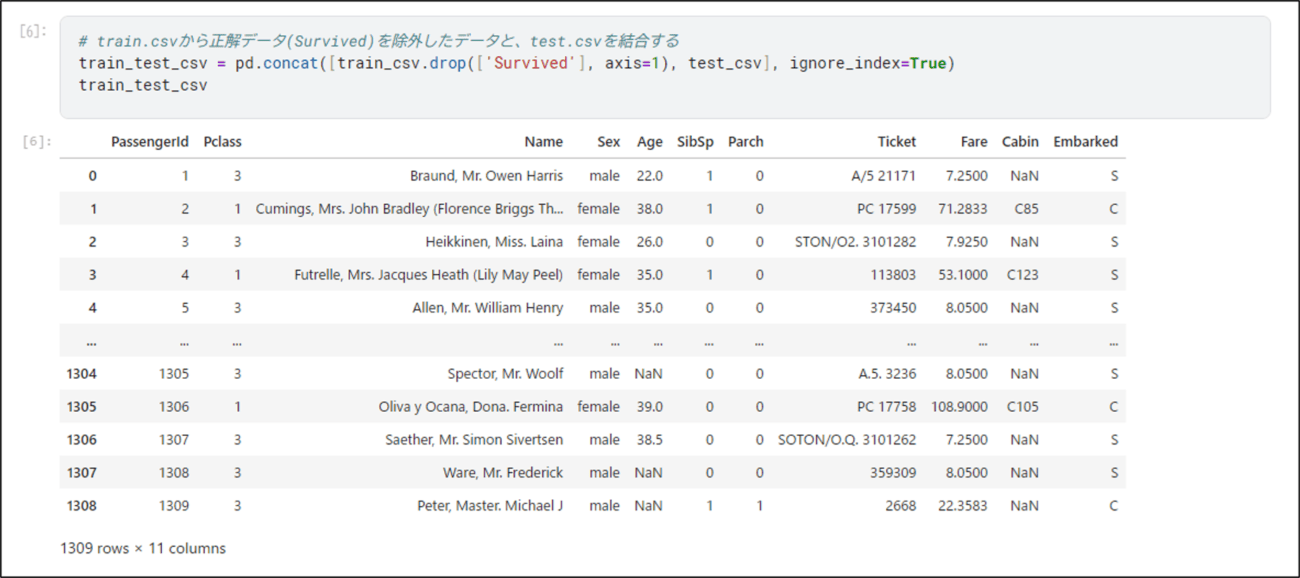The image size is (1300, 578).
Task: Click the 'Name' column header
Action: 543,142
